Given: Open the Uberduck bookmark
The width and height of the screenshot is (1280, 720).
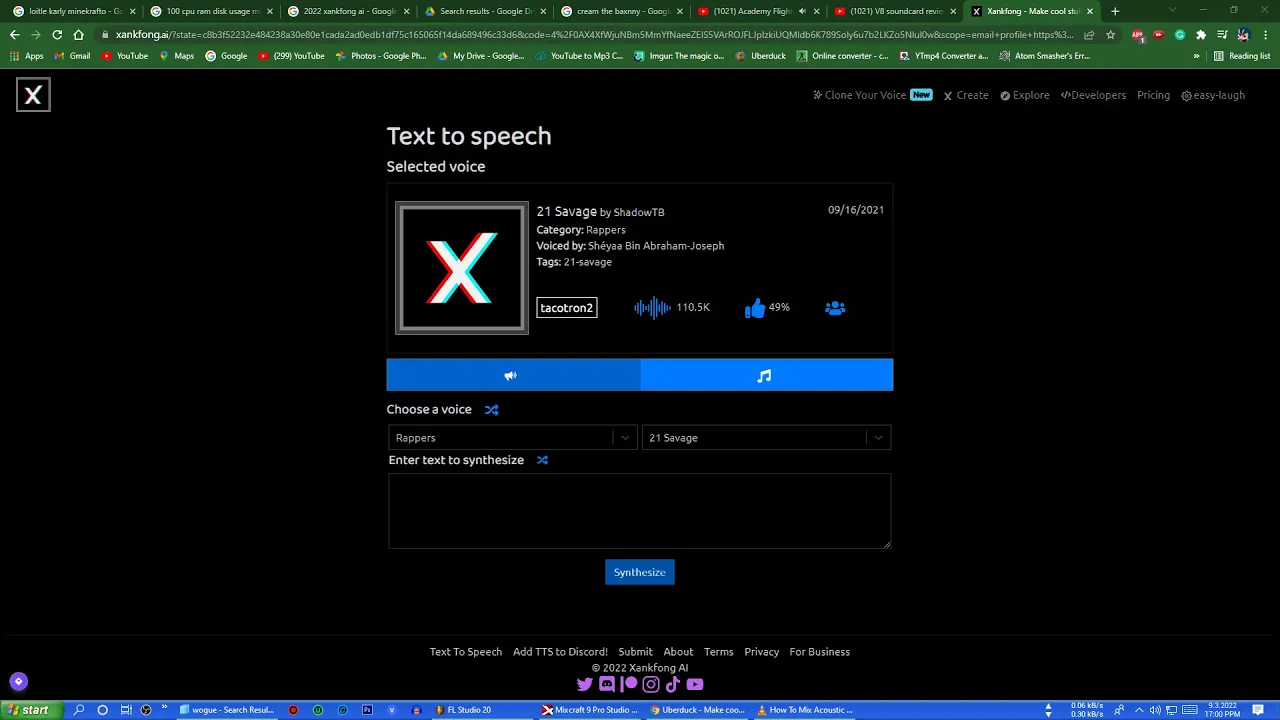Looking at the screenshot, I should point(759,56).
